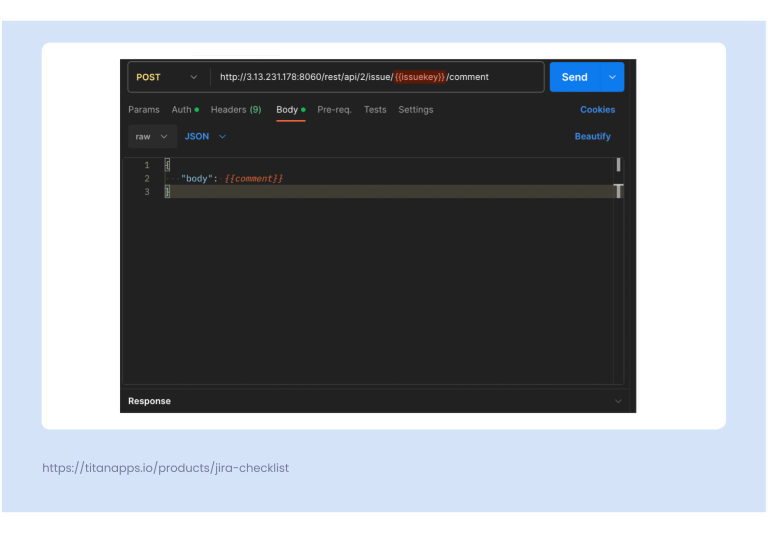Open the POST method dropdown
The width and height of the screenshot is (768, 533).
click(167, 77)
